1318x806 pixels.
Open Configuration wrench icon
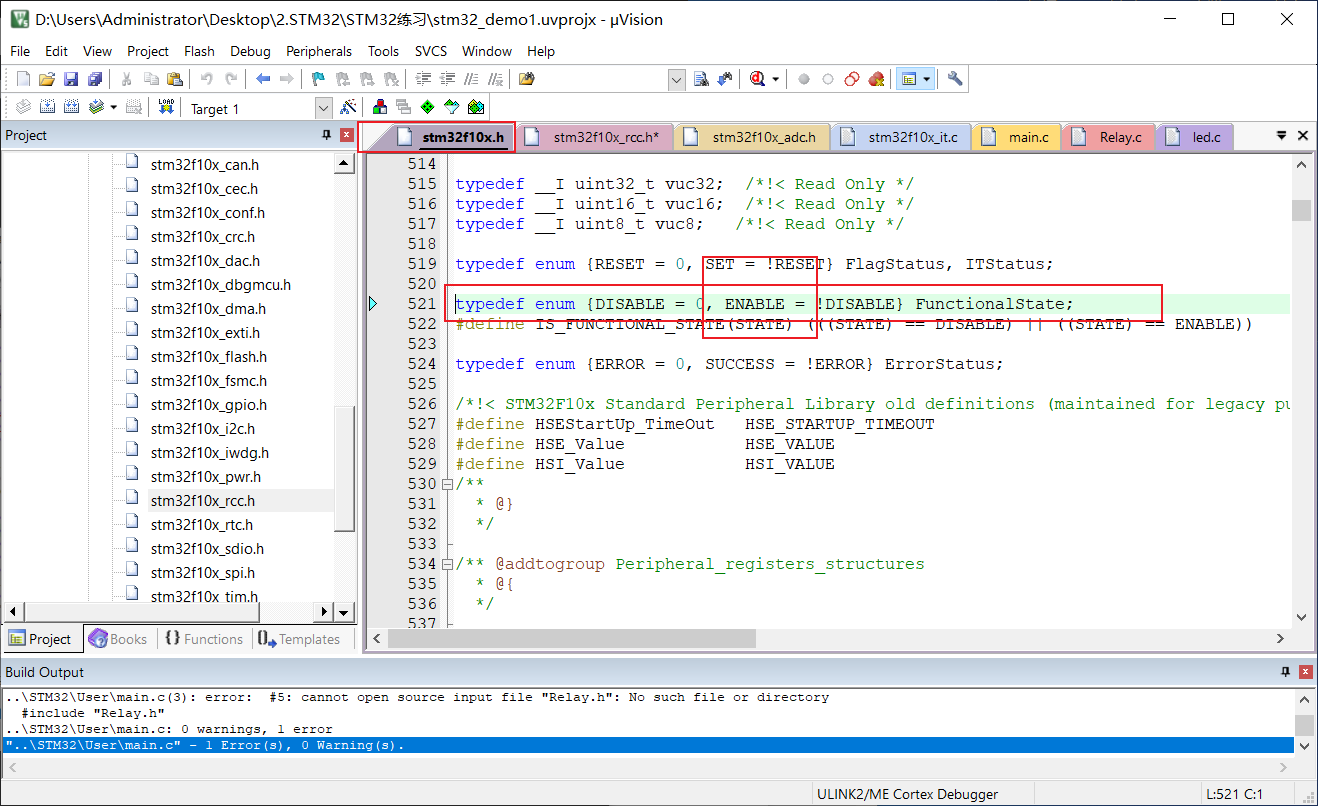pos(955,79)
